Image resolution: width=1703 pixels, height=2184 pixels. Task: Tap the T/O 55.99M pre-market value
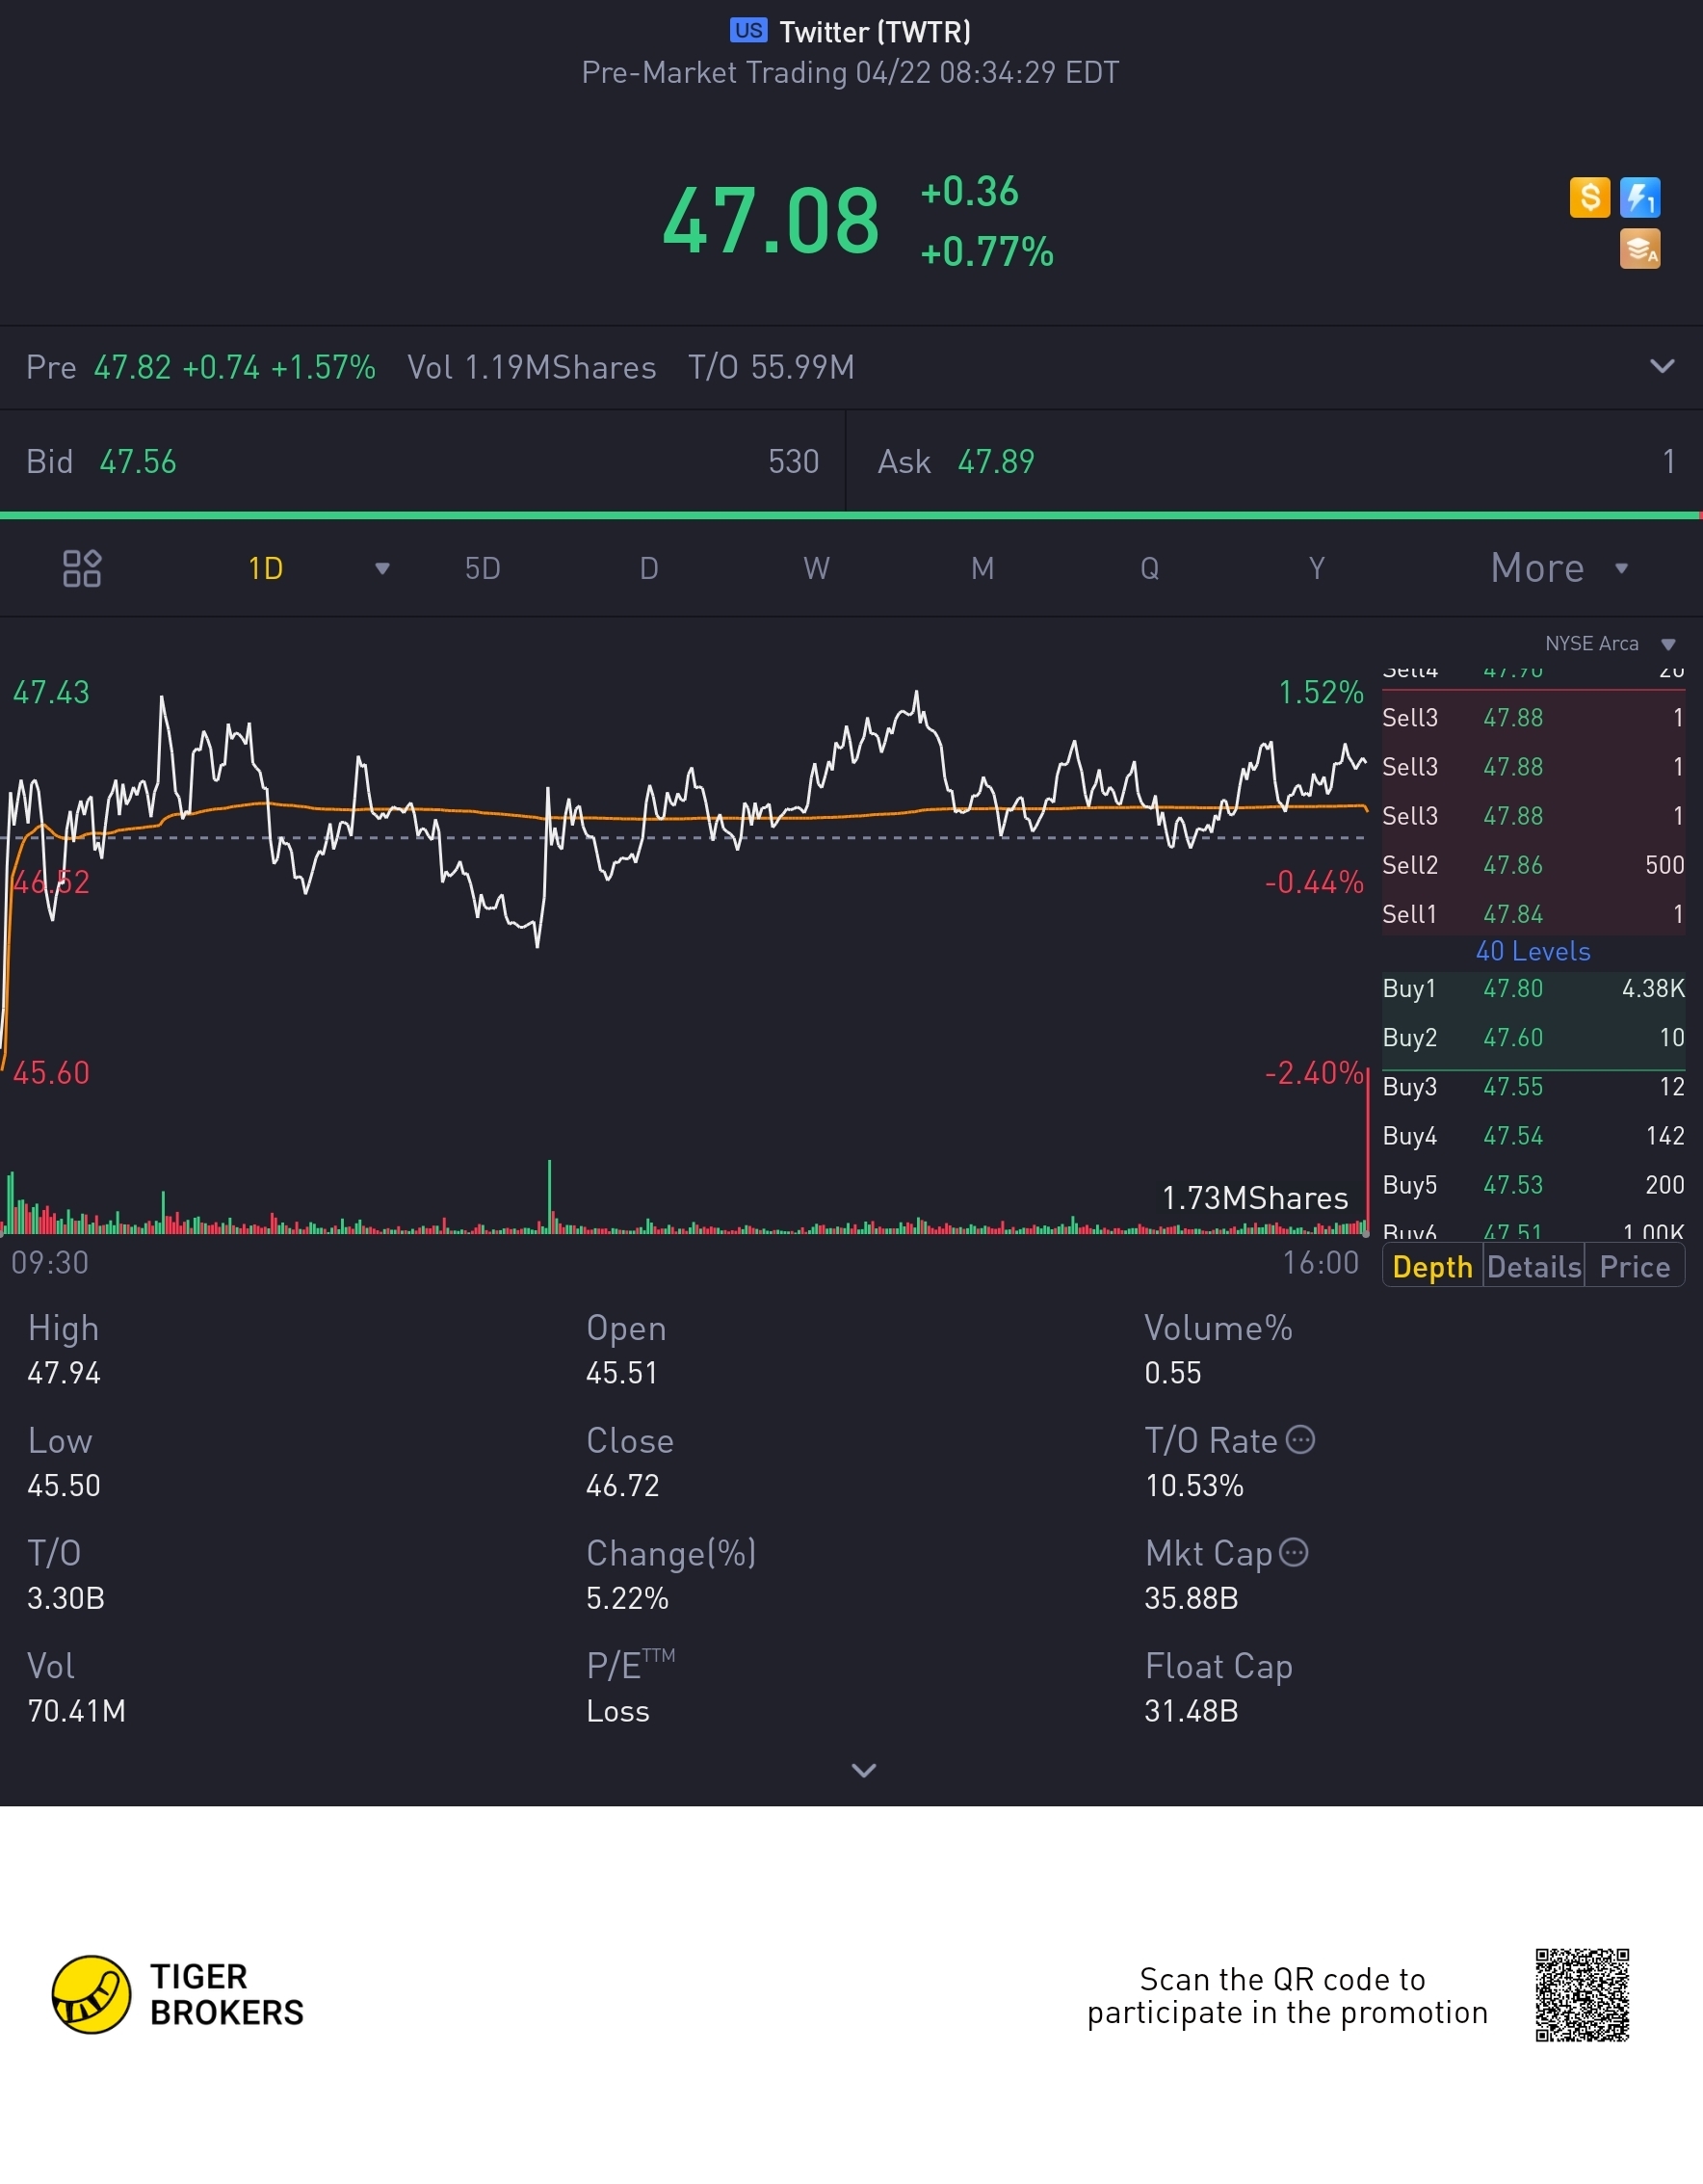click(x=771, y=367)
